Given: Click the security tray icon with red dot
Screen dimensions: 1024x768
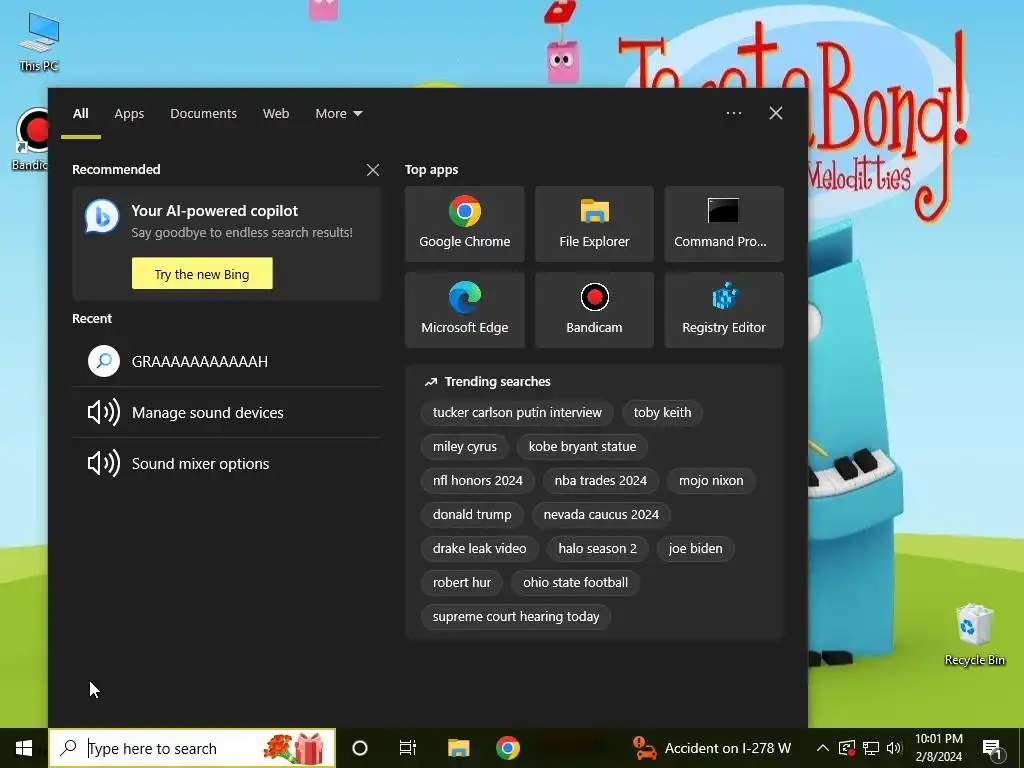Looking at the screenshot, I should 847,748.
